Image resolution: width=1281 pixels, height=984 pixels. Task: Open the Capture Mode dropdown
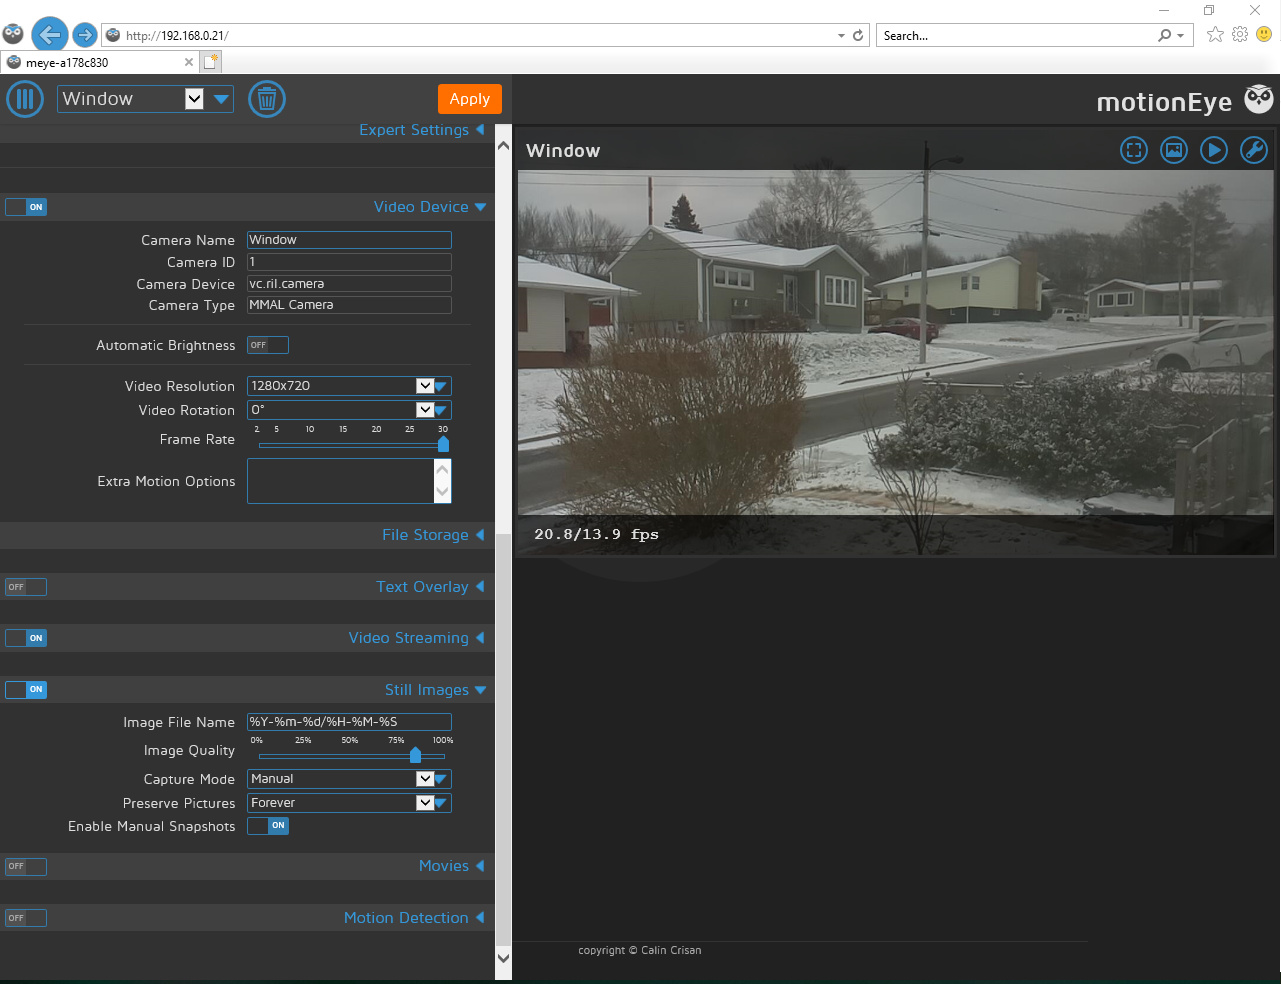point(349,779)
